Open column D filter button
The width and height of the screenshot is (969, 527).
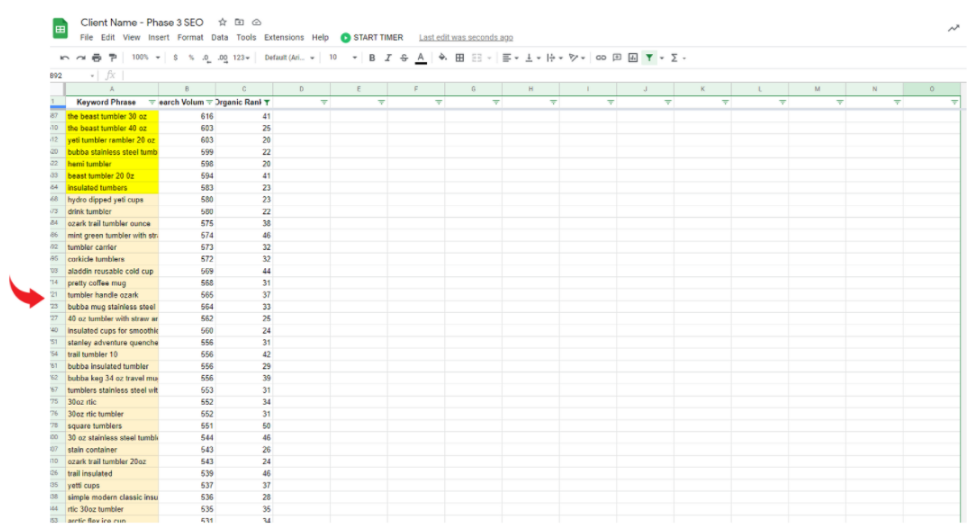(x=324, y=102)
